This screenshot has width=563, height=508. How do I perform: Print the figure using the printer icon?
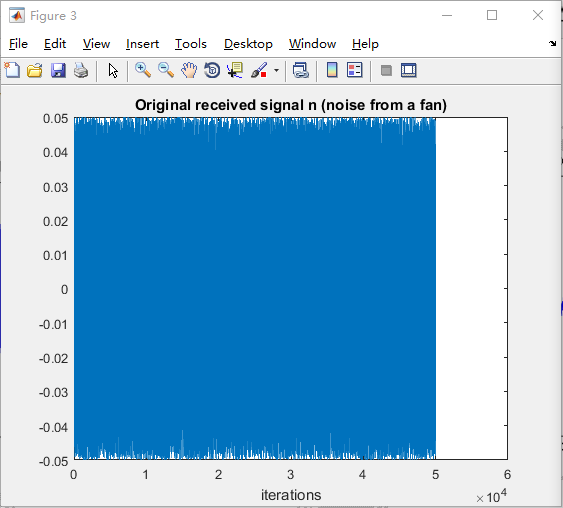tap(81, 70)
